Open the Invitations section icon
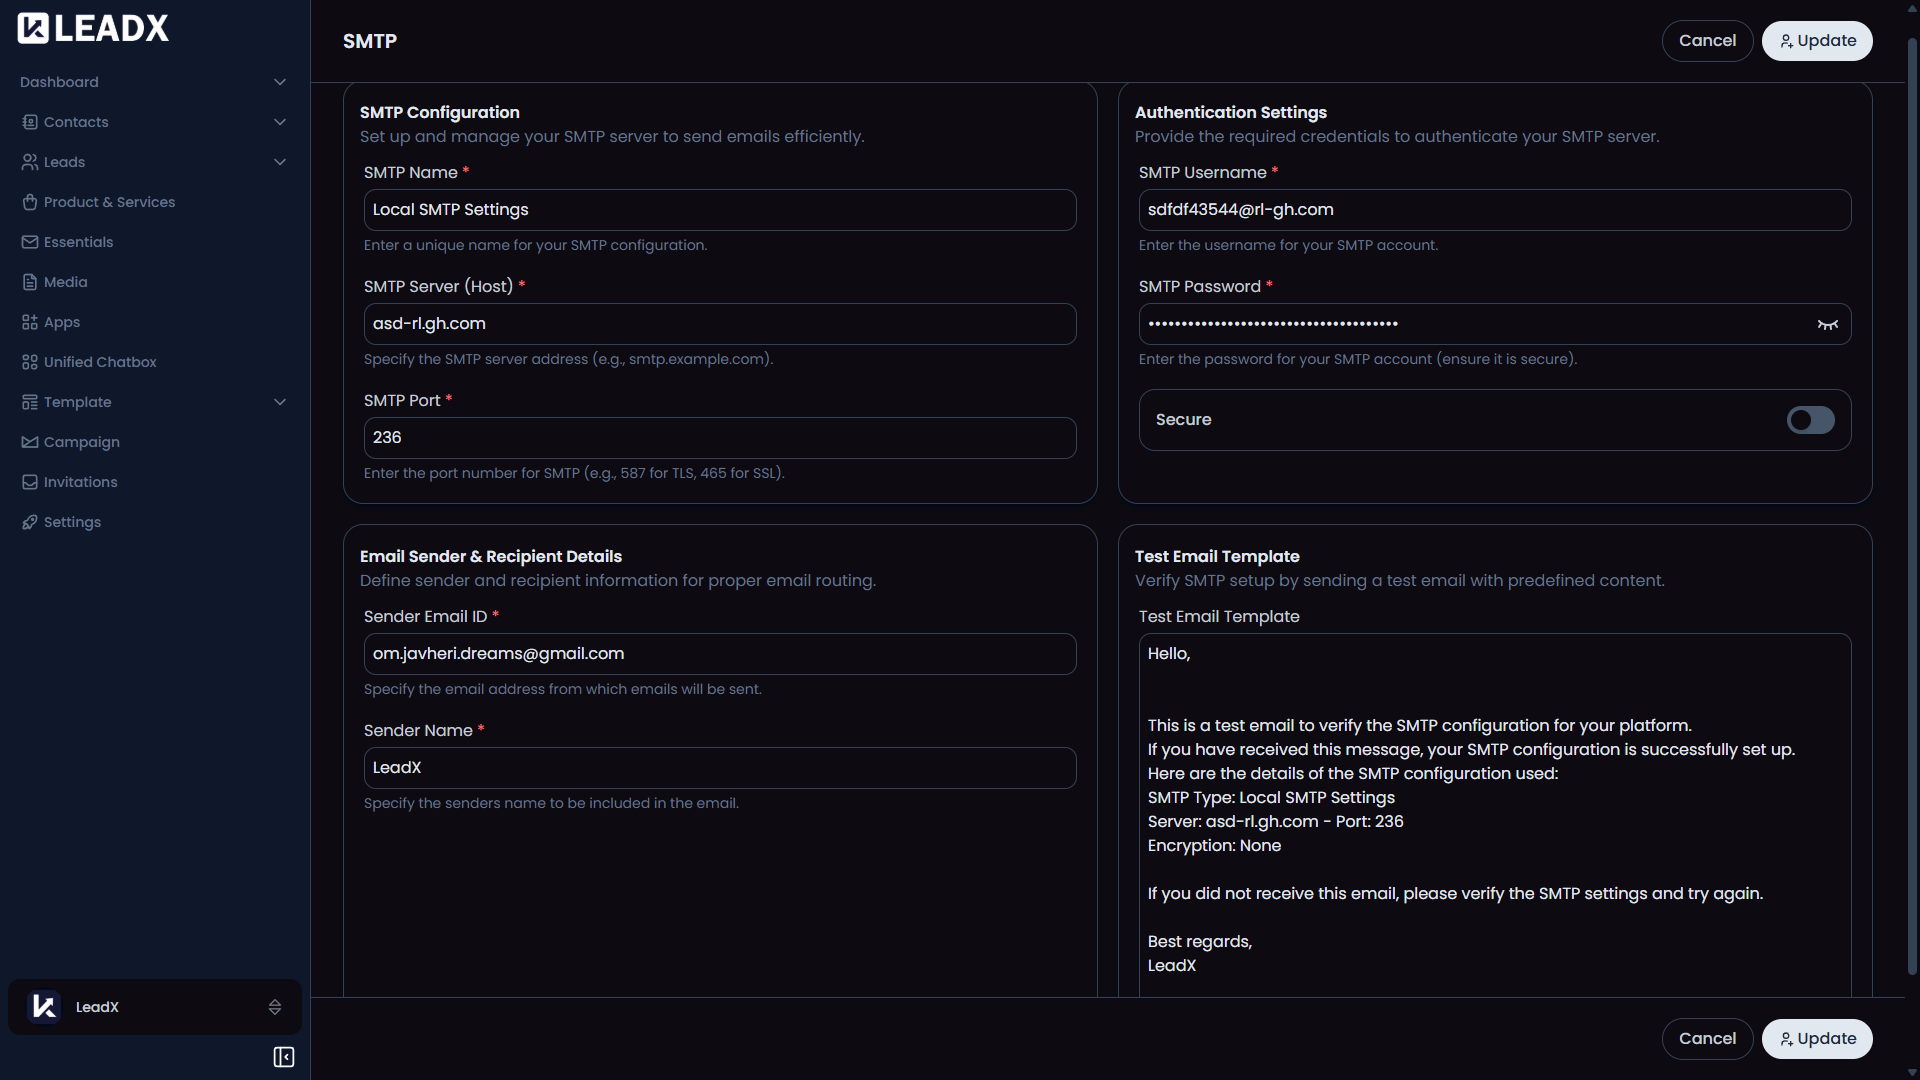The height and width of the screenshot is (1080, 1920). click(x=30, y=482)
